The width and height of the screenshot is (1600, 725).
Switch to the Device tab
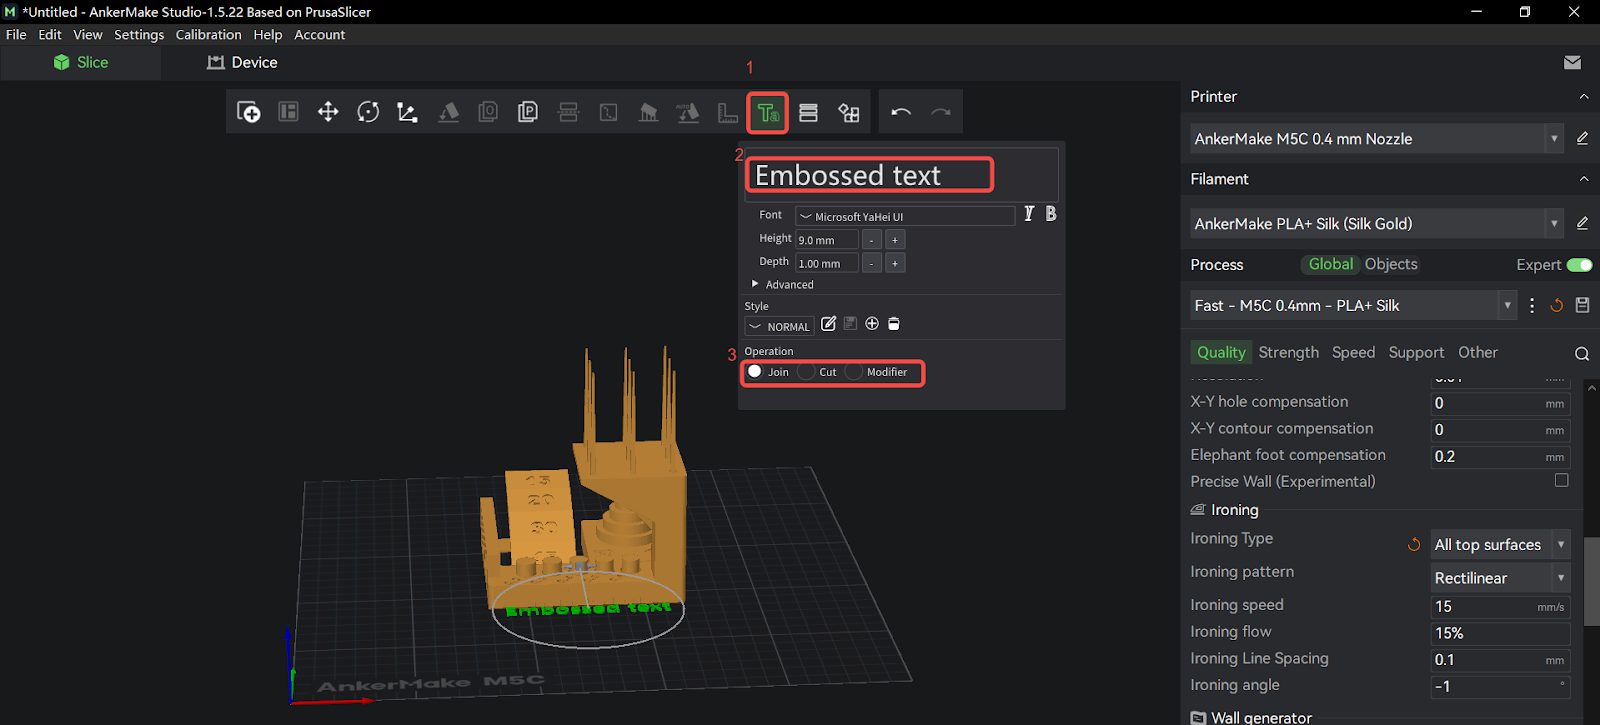pyautogui.click(x=242, y=62)
